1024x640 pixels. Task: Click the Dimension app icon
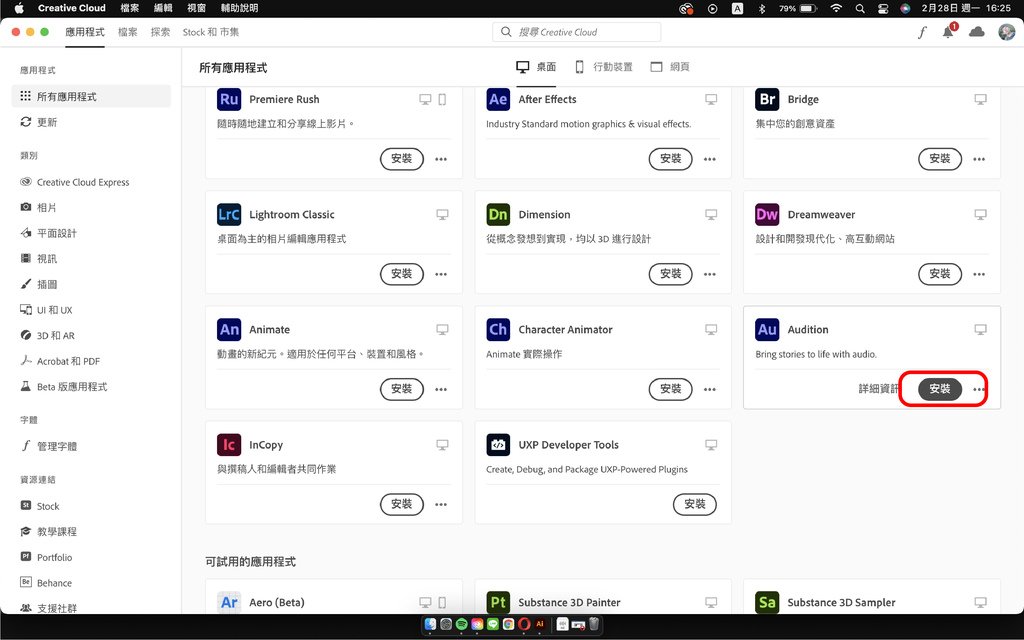point(498,214)
